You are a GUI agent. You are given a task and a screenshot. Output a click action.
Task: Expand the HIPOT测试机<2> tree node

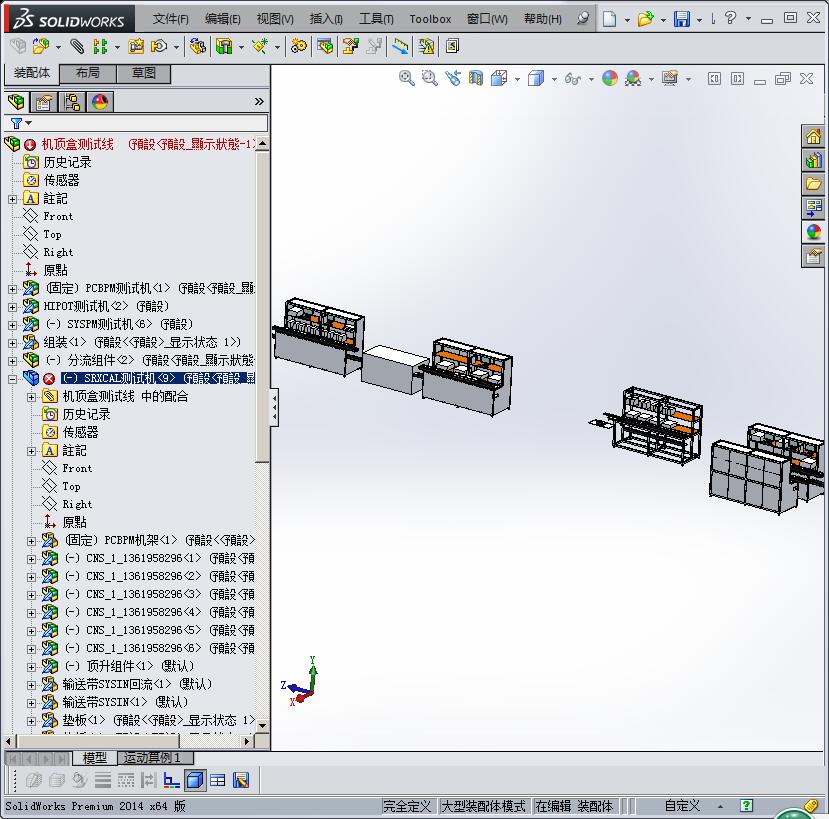coord(13,307)
